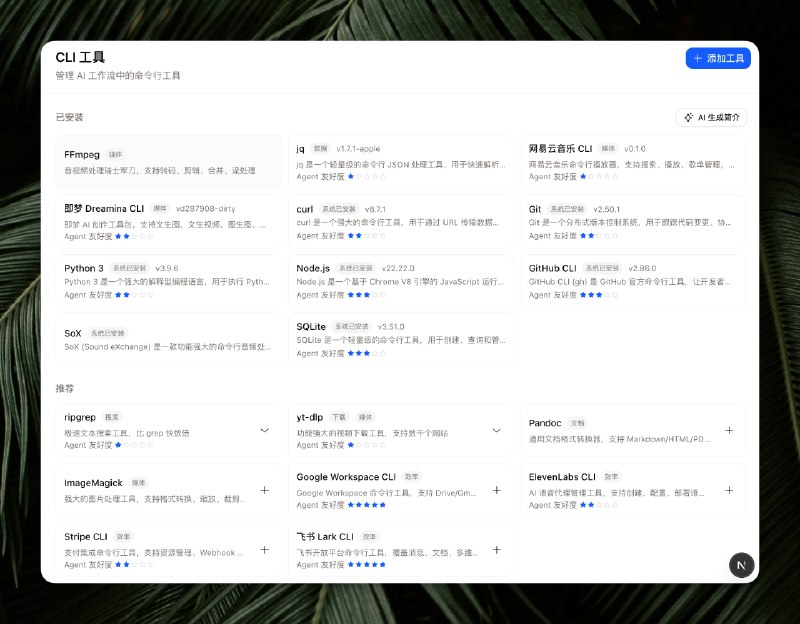Add Stripe CLI using the plus icon
This screenshot has height=624, width=800.
click(264, 549)
